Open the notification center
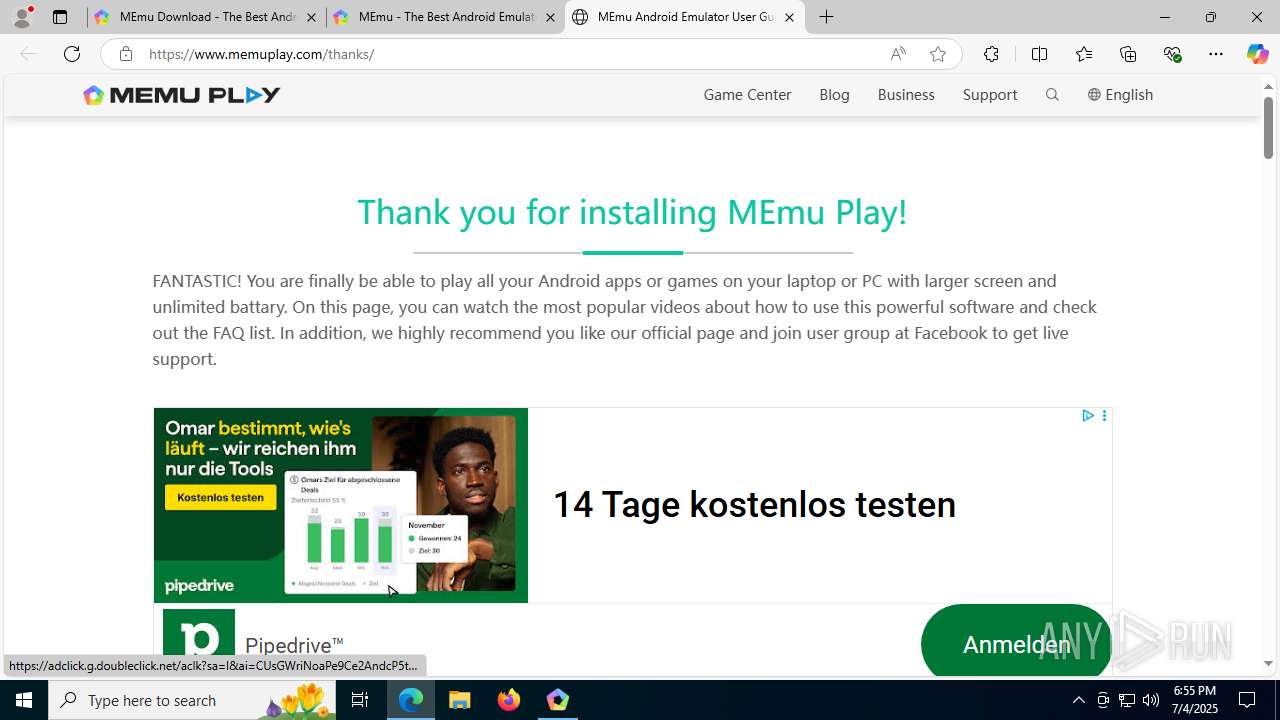Viewport: 1280px width, 720px height. [1247, 700]
